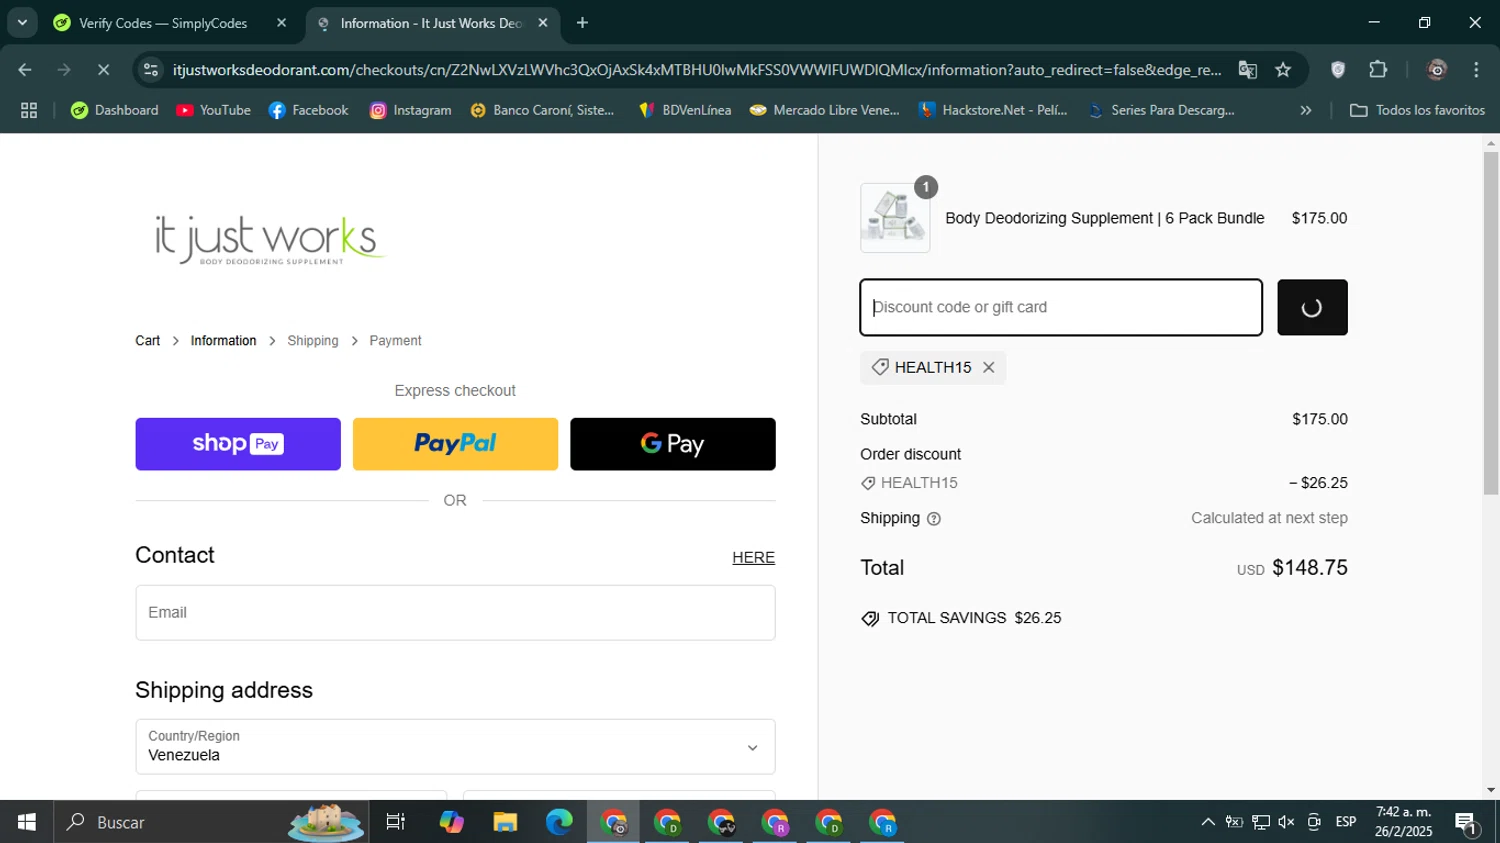
Task: Go to Cart breadcrumb
Action: [148, 341]
